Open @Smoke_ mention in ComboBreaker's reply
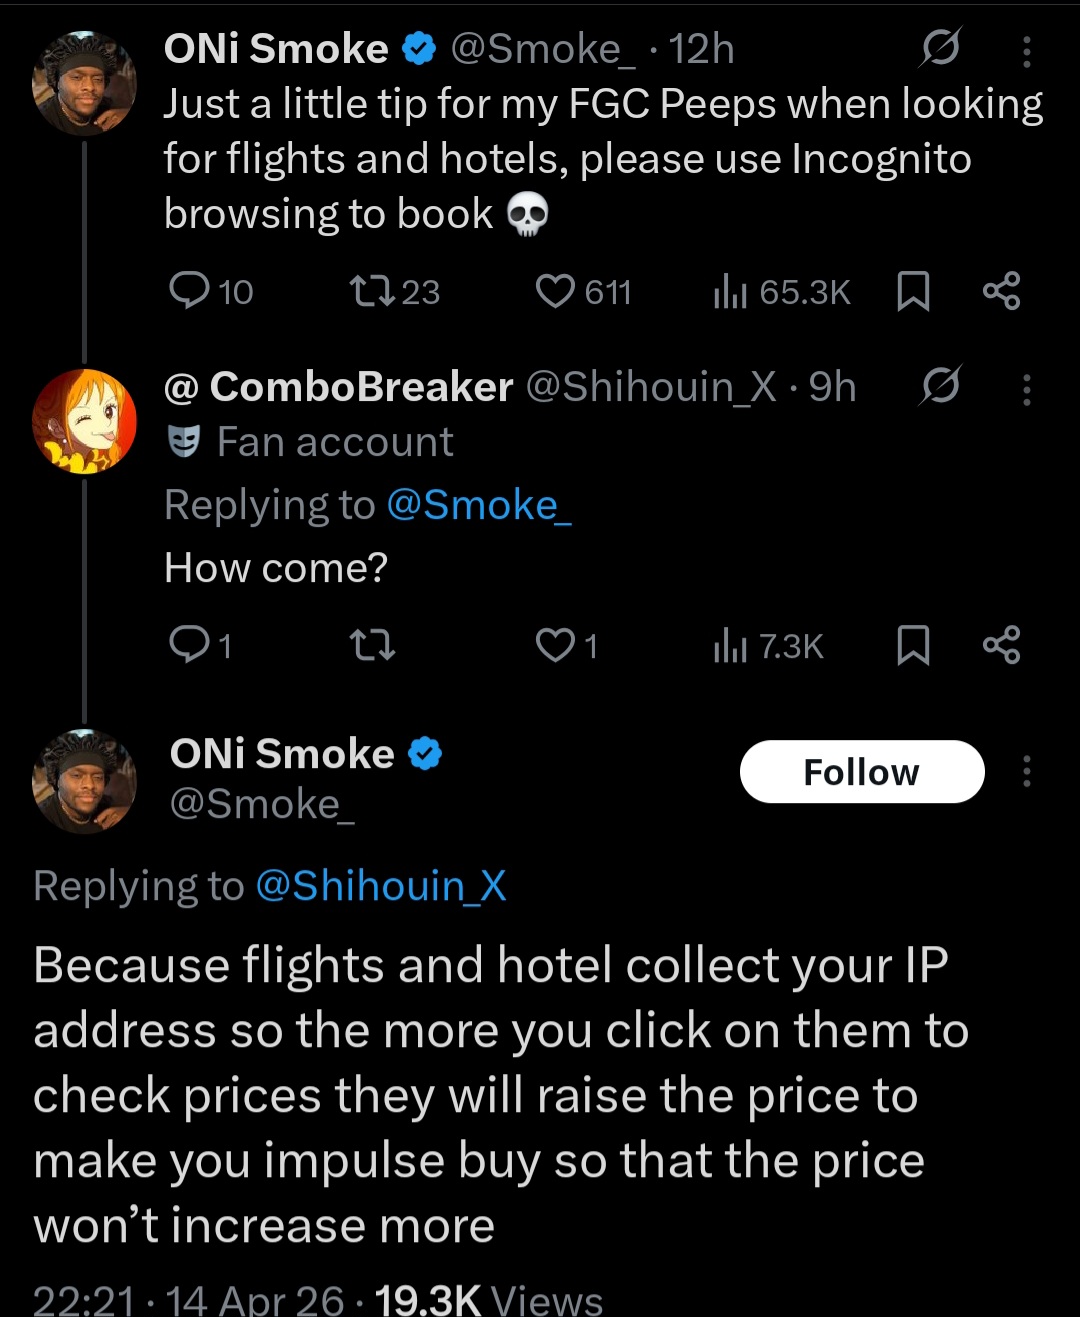 pos(478,506)
